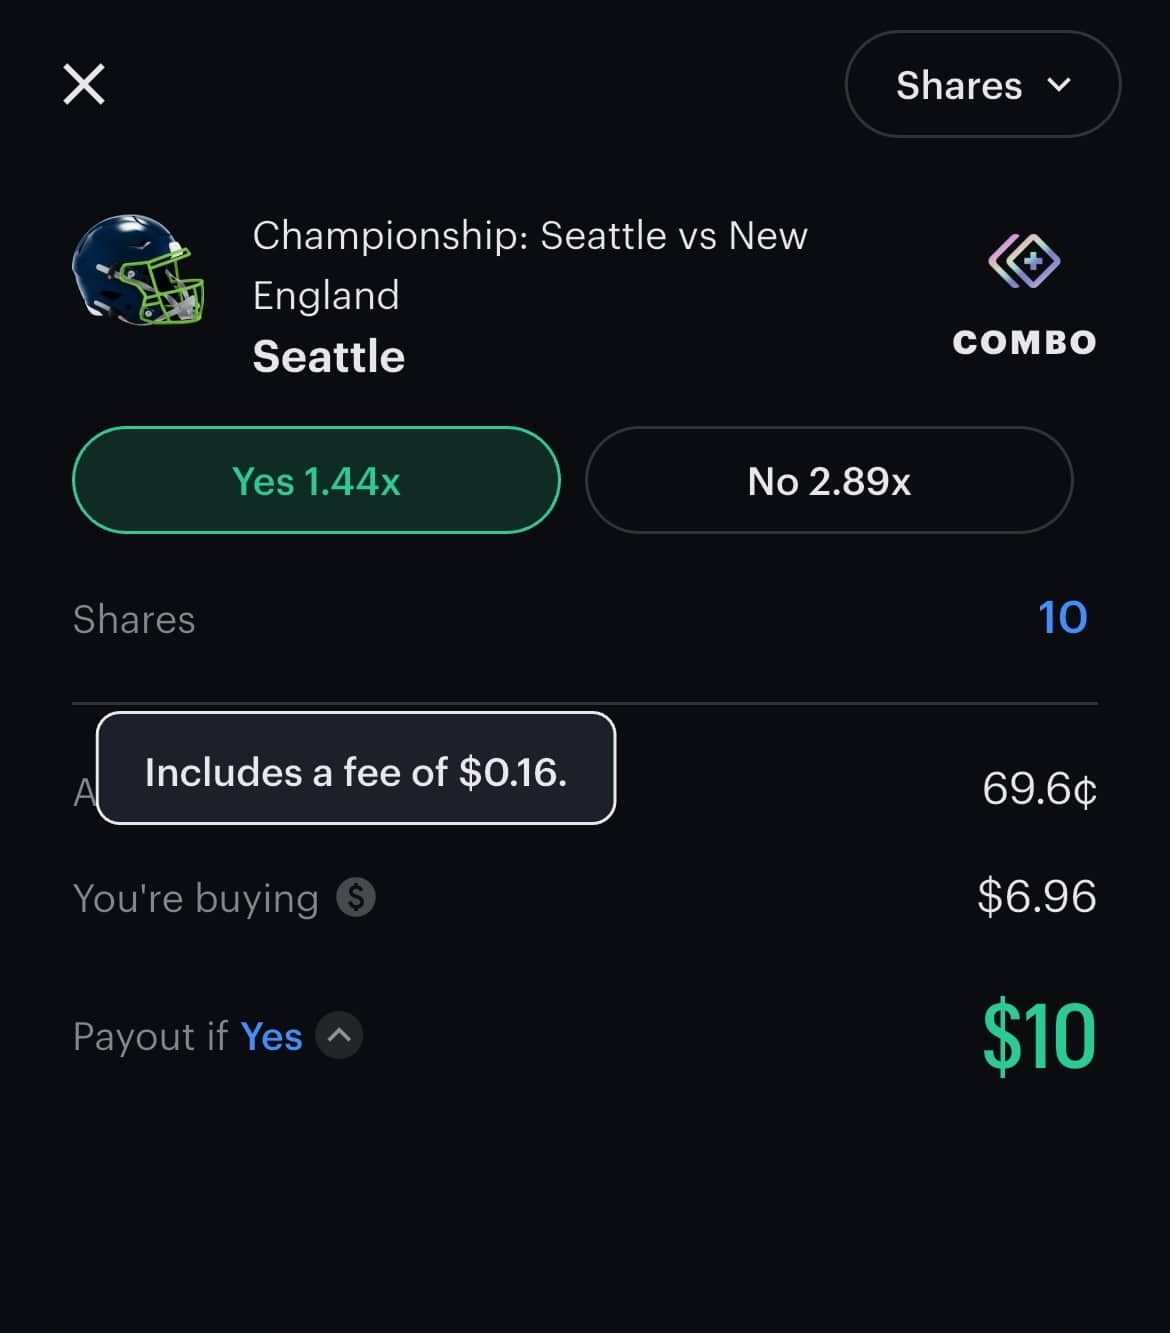The image size is (1170, 1333).
Task: Collapse the Payout if Yes chevron
Action: [x=339, y=1035]
